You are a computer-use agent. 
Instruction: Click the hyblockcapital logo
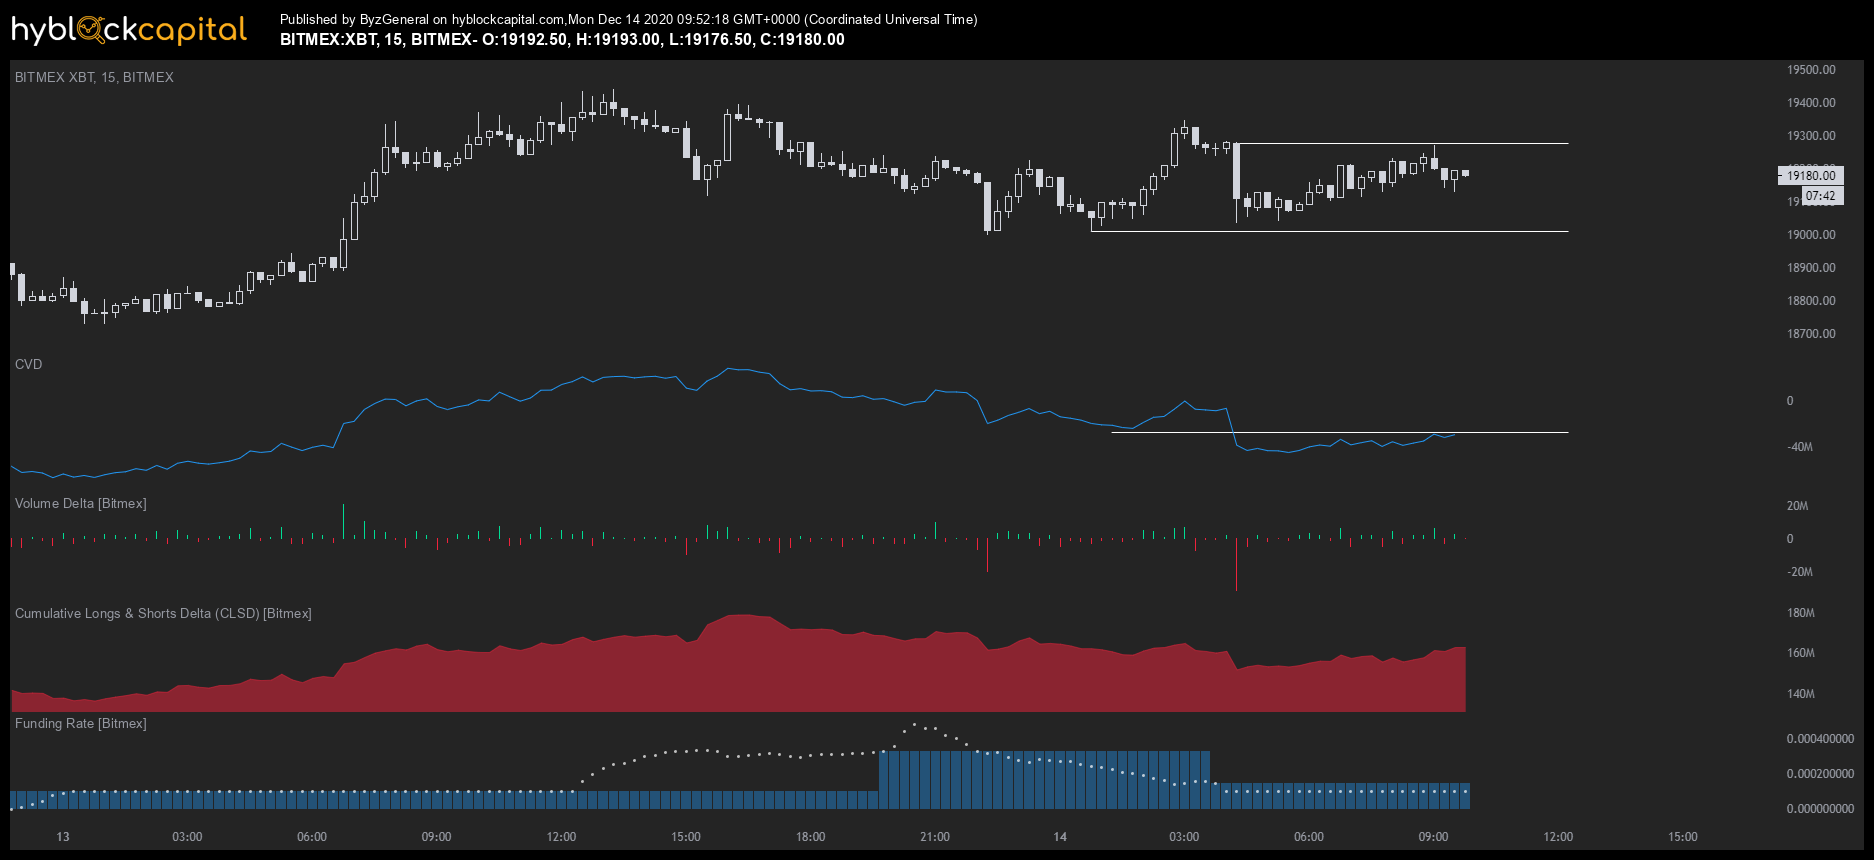click(129, 30)
